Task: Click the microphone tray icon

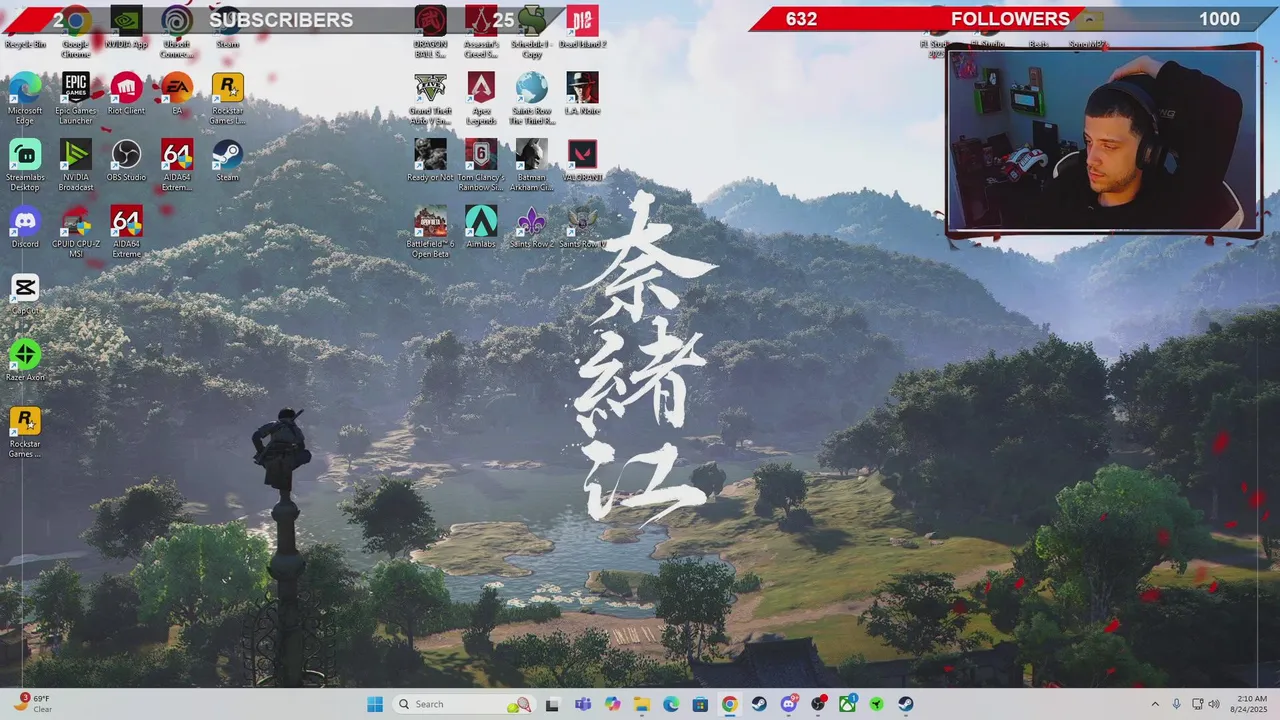Action: pyautogui.click(x=1177, y=704)
